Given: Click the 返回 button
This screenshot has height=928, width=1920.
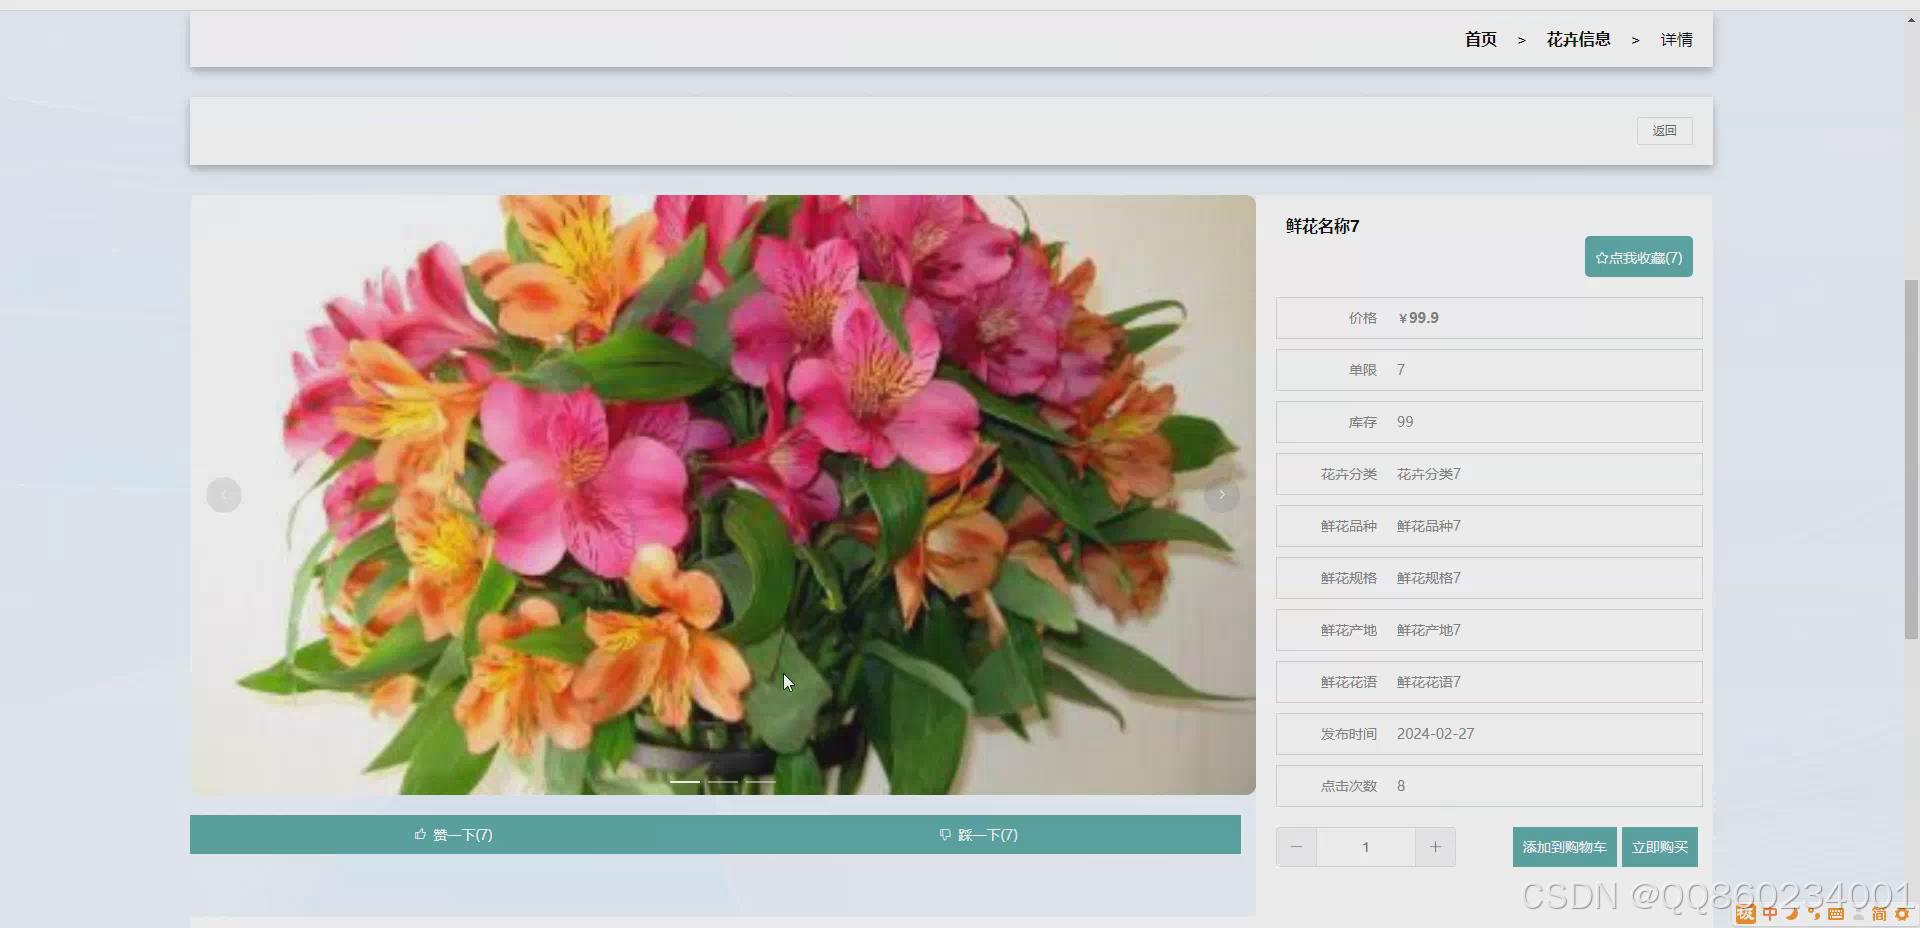Looking at the screenshot, I should [1664, 131].
